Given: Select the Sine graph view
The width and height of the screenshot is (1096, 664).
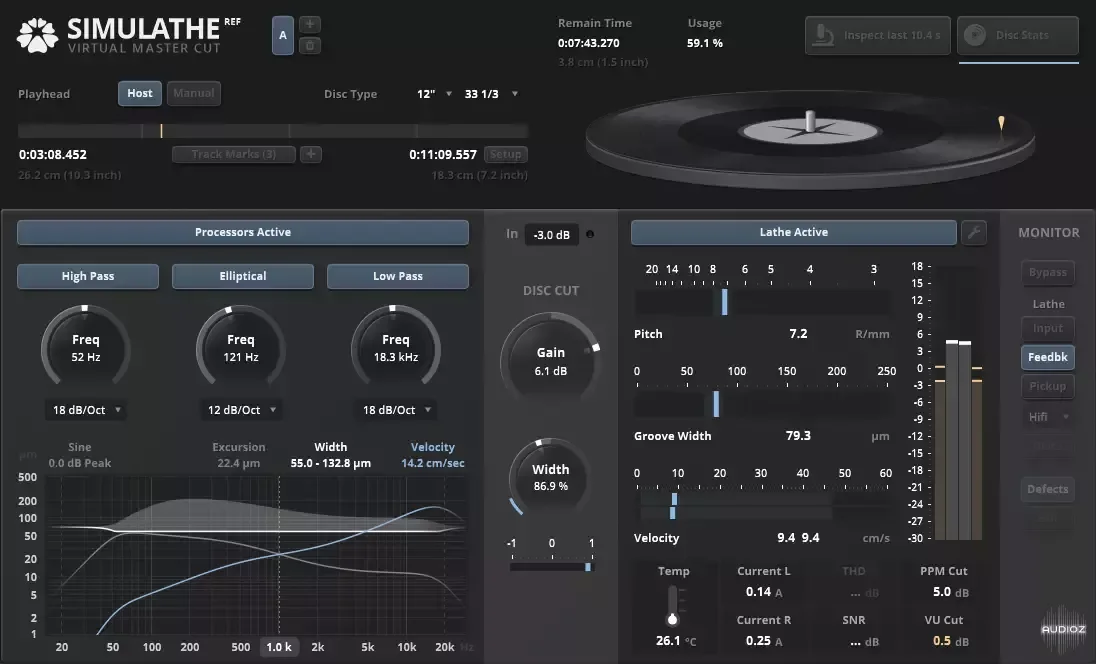Looking at the screenshot, I should click(80, 454).
